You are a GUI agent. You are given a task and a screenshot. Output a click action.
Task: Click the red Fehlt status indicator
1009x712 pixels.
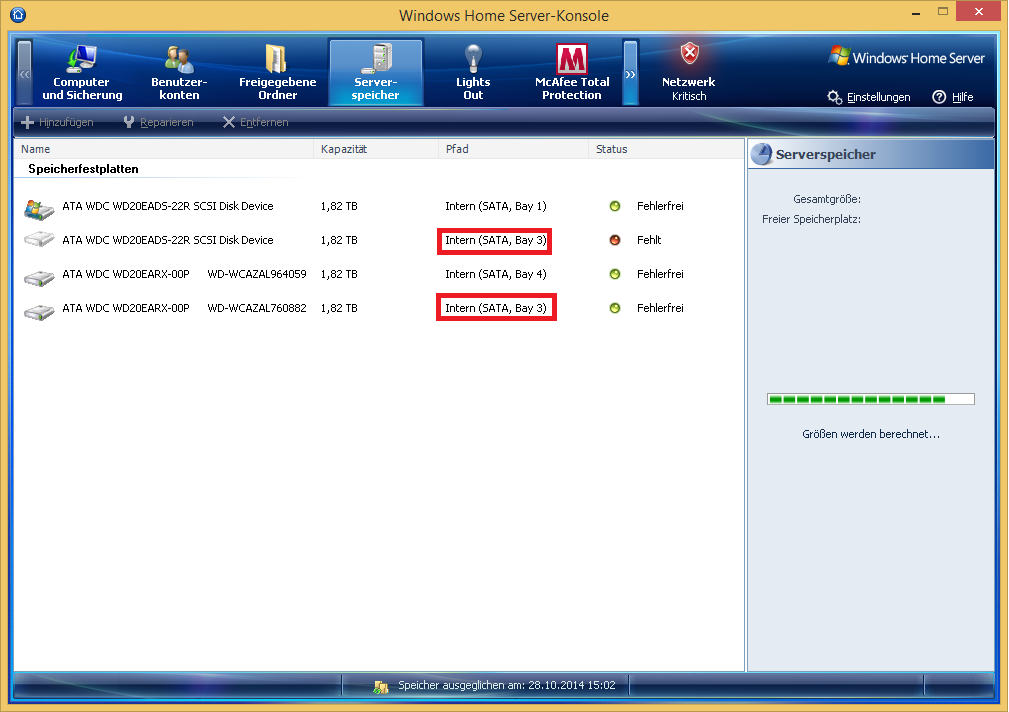click(x=615, y=240)
